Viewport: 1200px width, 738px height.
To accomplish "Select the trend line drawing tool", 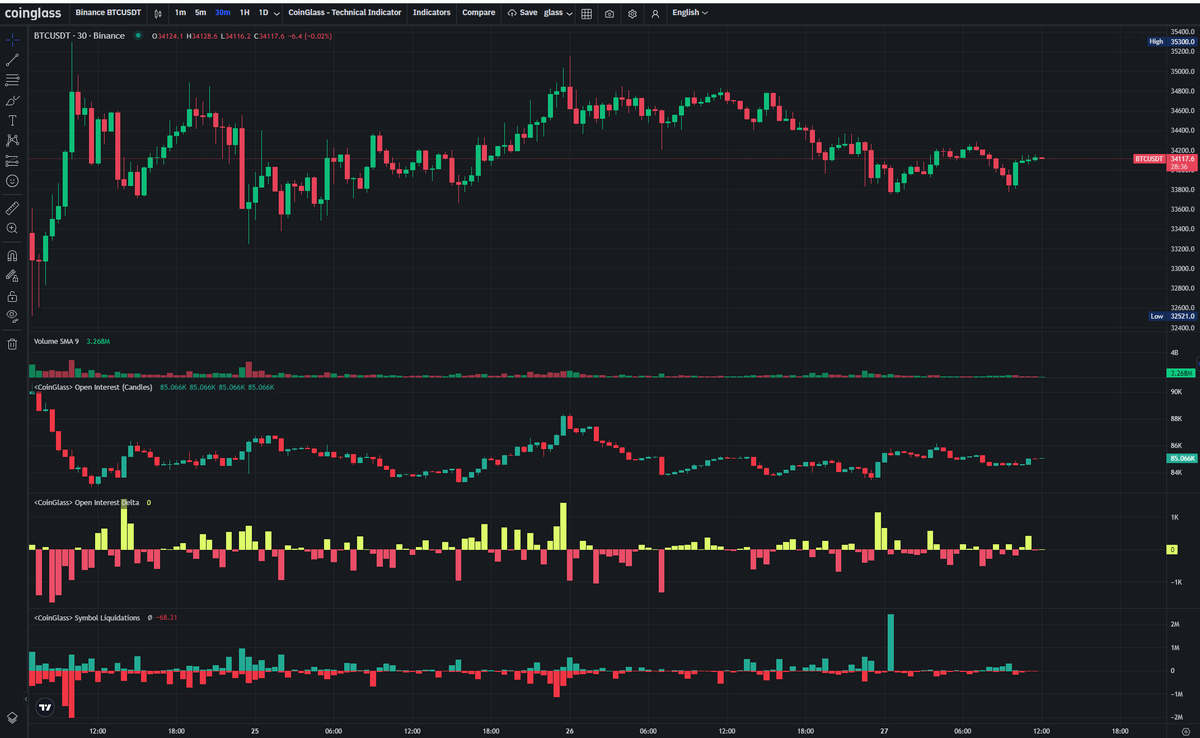I will coord(12,61).
